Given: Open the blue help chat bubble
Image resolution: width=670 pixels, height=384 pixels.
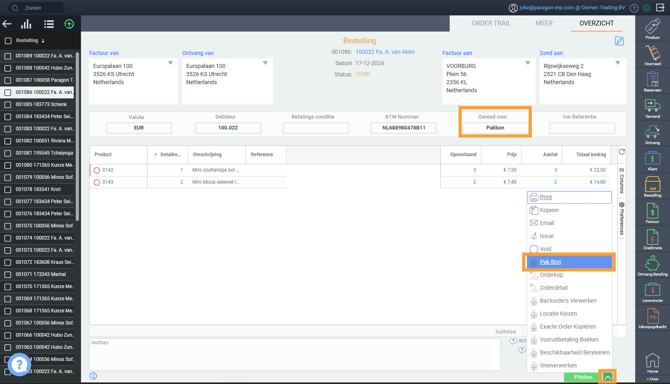Looking at the screenshot, I should tap(19, 364).
